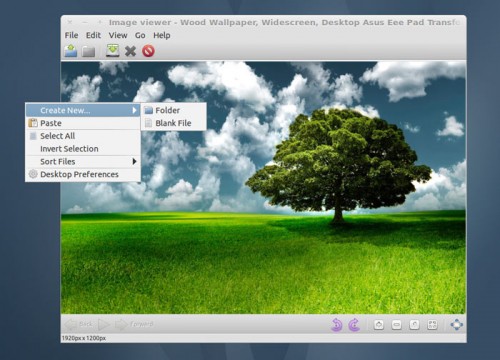Open the File menu

(71, 35)
